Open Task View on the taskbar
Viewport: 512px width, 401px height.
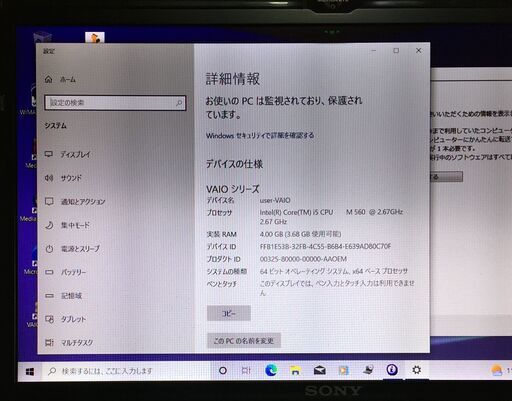(x=246, y=370)
